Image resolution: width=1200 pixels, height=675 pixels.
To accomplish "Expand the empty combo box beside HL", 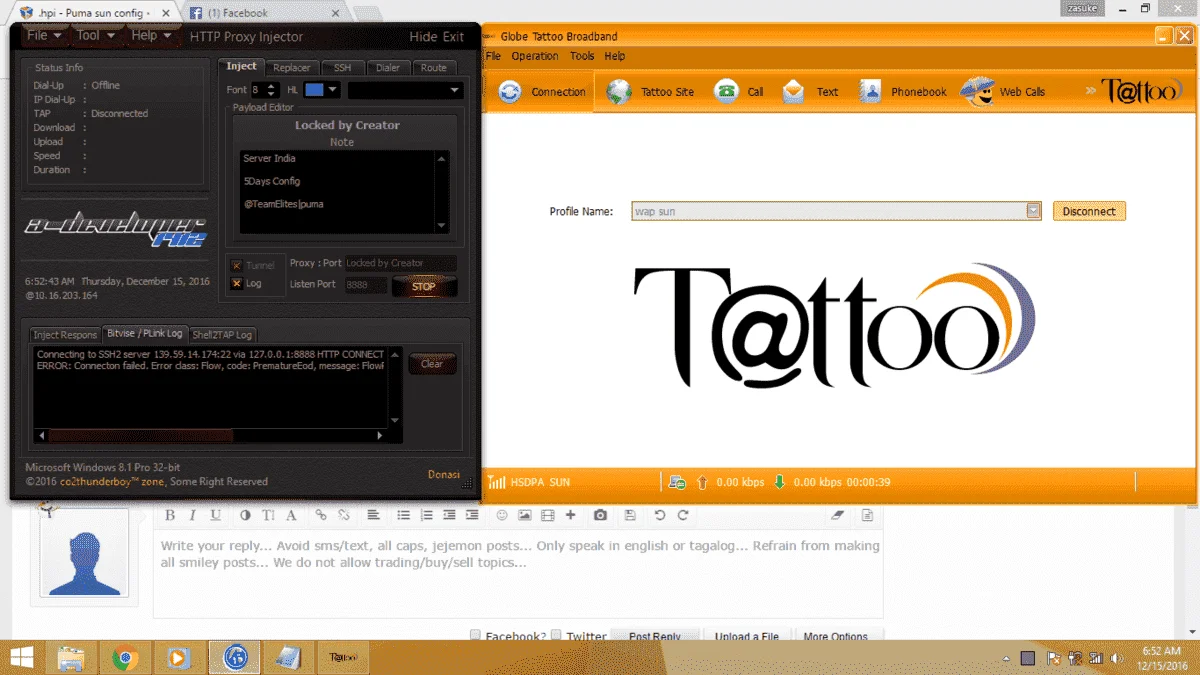I will pos(406,90).
